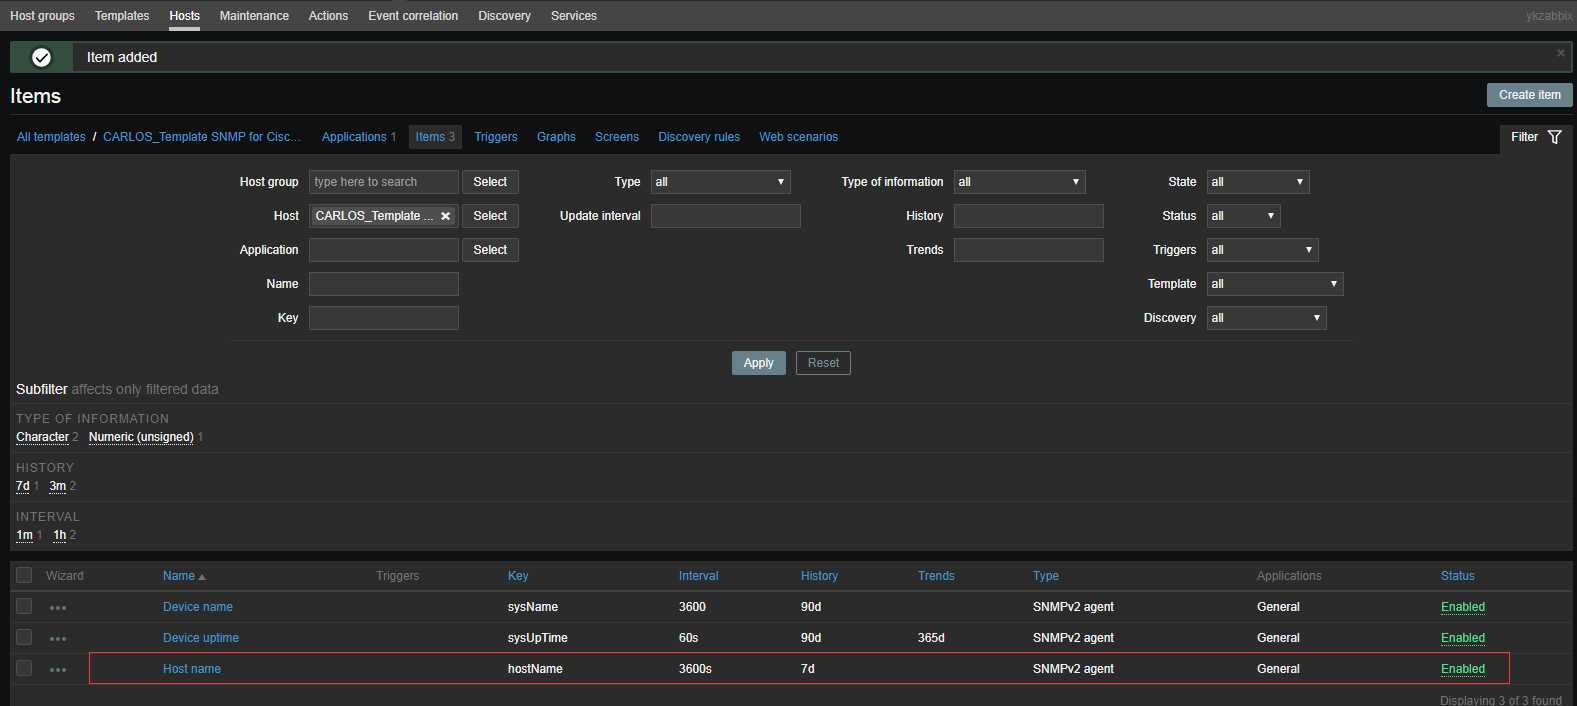Sort items by Type column
The height and width of the screenshot is (706, 1577).
pyautogui.click(x=1046, y=576)
